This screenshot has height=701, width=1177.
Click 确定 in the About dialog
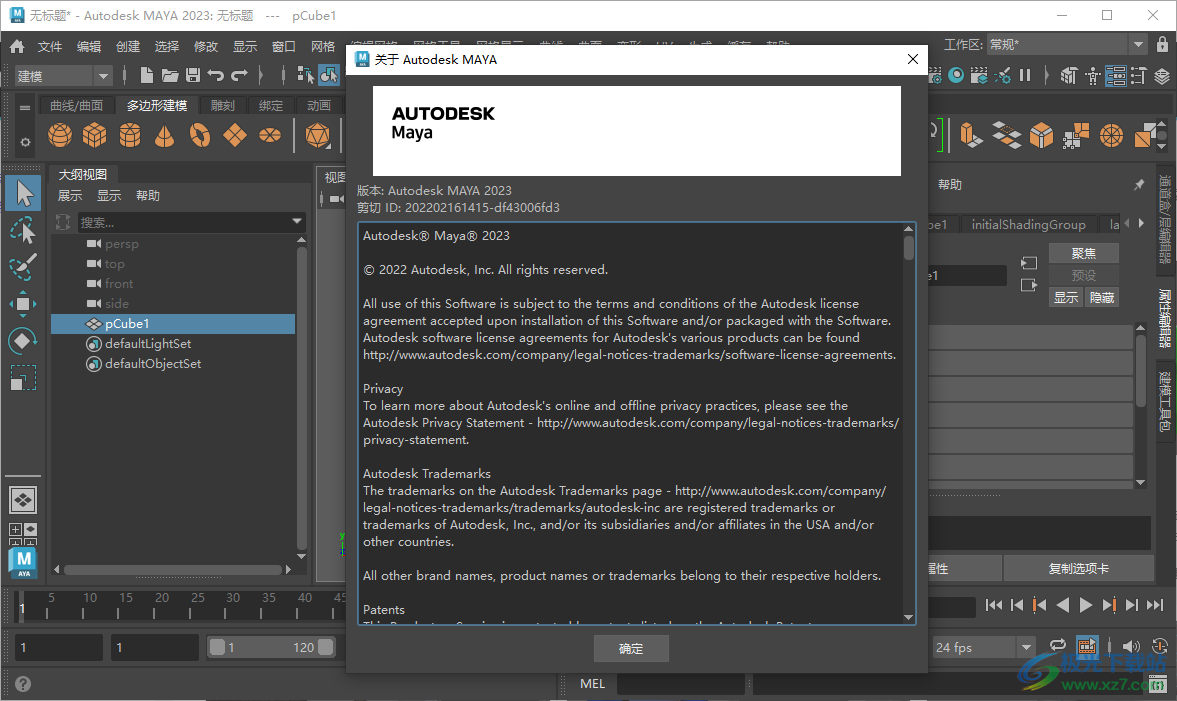coord(631,648)
